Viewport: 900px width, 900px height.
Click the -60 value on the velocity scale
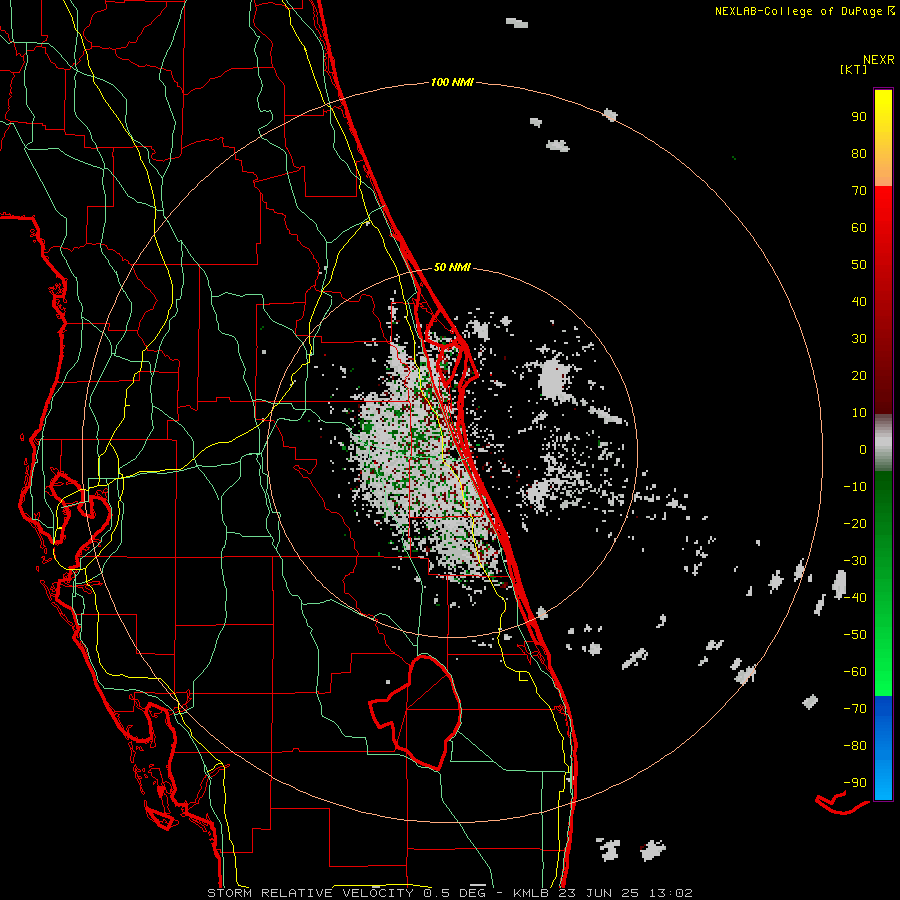tap(855, 672)
